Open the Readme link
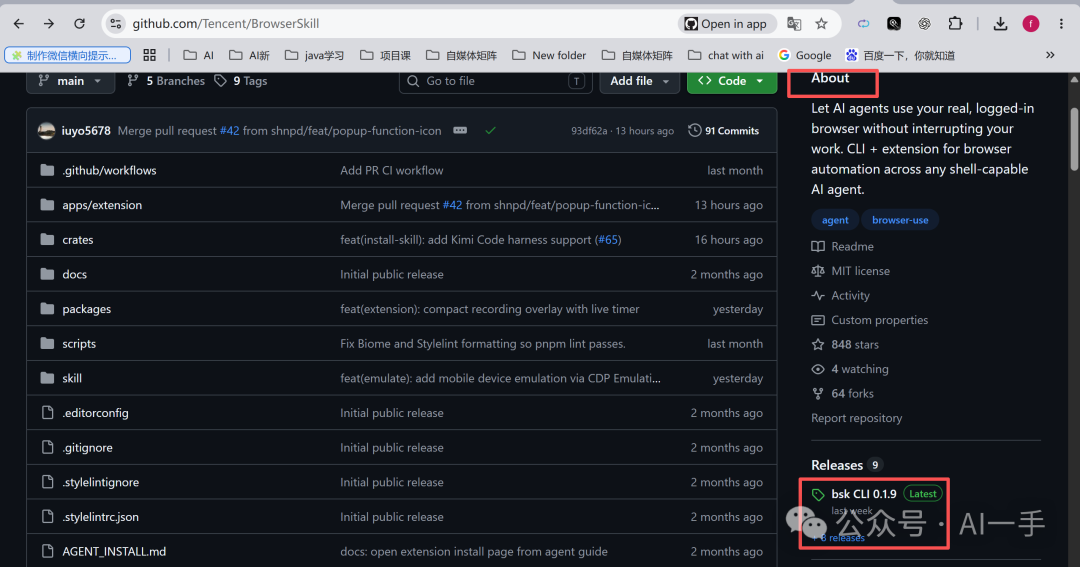Viewport: 1080px width, 567px height. click(x=842, y=246)
